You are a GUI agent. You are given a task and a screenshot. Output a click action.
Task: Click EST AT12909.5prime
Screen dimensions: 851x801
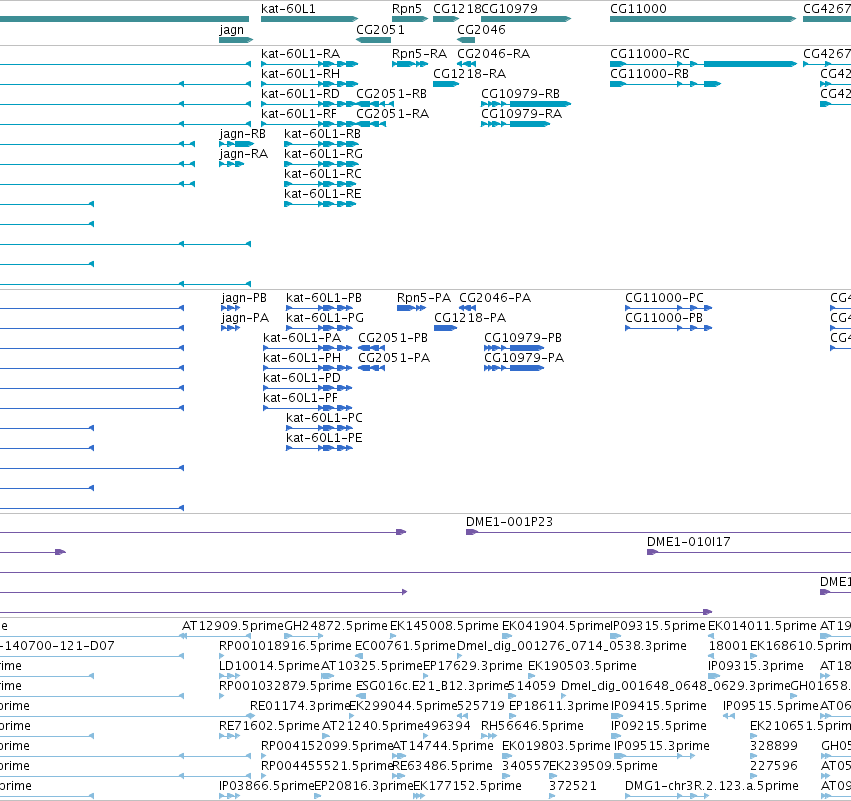233,626
